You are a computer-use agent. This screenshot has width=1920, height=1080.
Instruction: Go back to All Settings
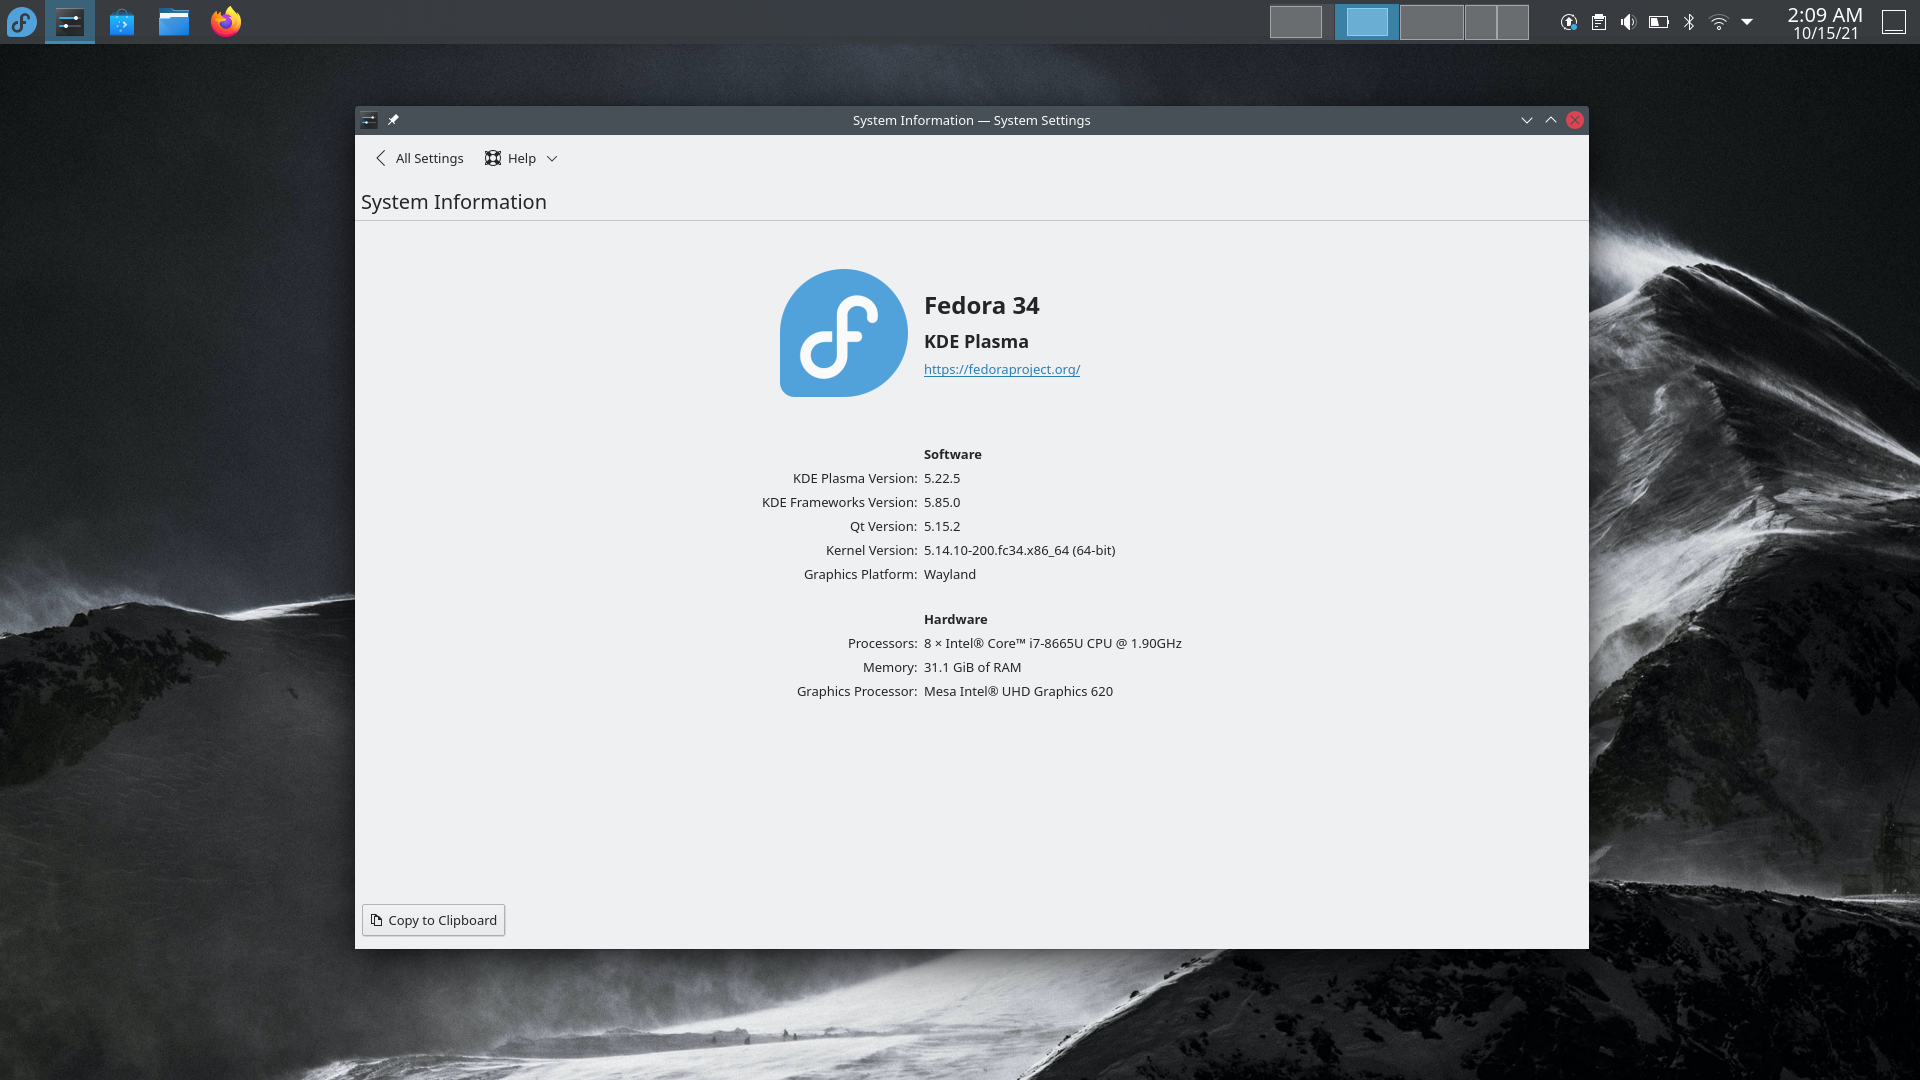point(419,158)
